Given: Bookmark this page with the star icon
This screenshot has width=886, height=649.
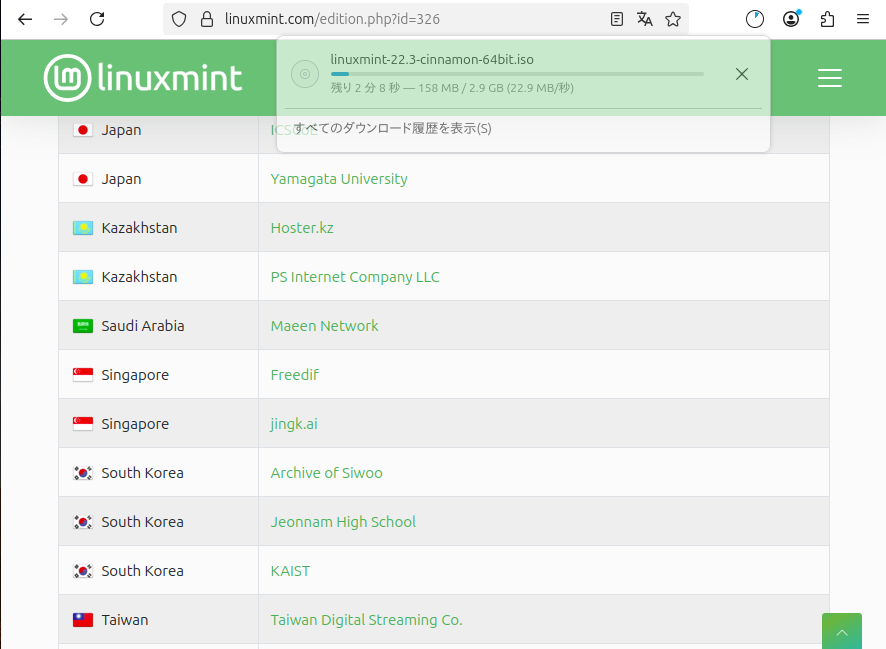Looking at the screenshot, I should coord(673,19).
